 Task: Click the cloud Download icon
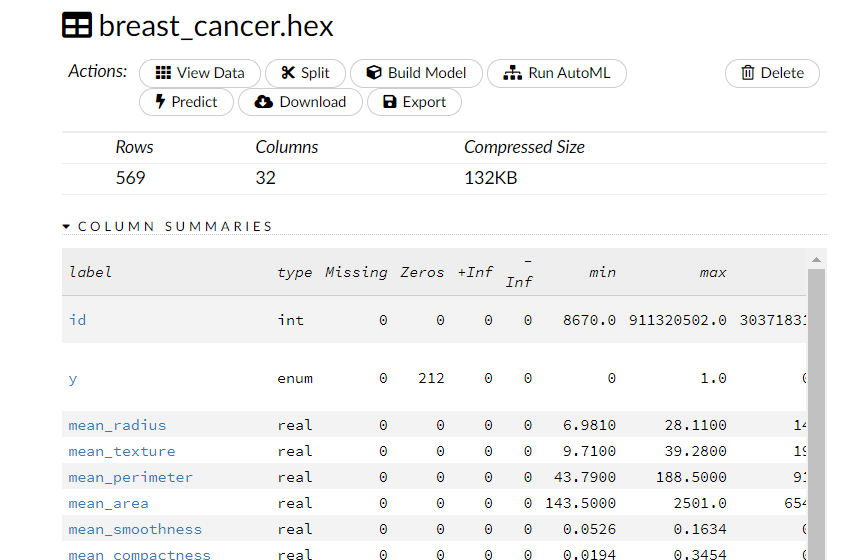click(x=264, y=102)
